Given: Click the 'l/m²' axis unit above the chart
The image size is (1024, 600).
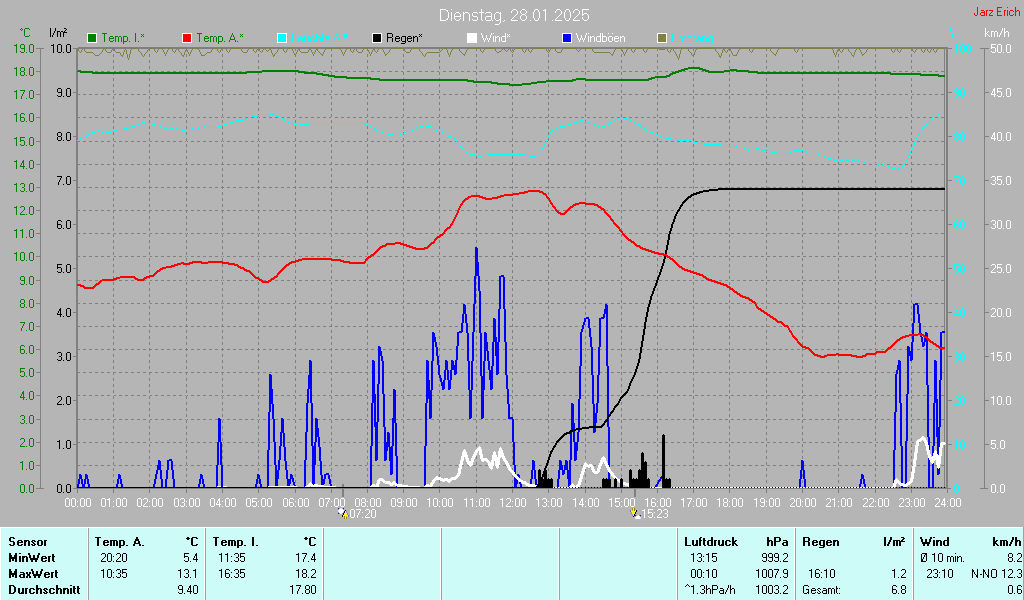Looking at the screenshot, I should pyautogui.click(x=58, y=33).
